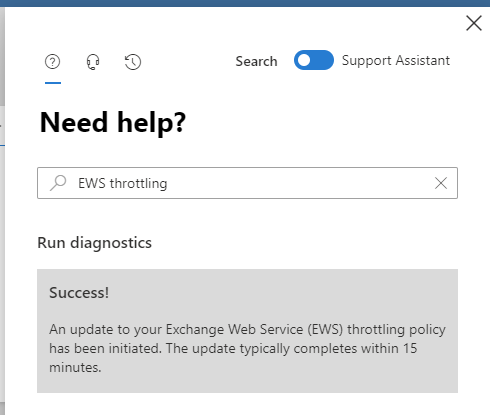The width and height of the screenshot is (490, 415).
Task: Click the magnifier search icon
Action: [x=58, y=183]
